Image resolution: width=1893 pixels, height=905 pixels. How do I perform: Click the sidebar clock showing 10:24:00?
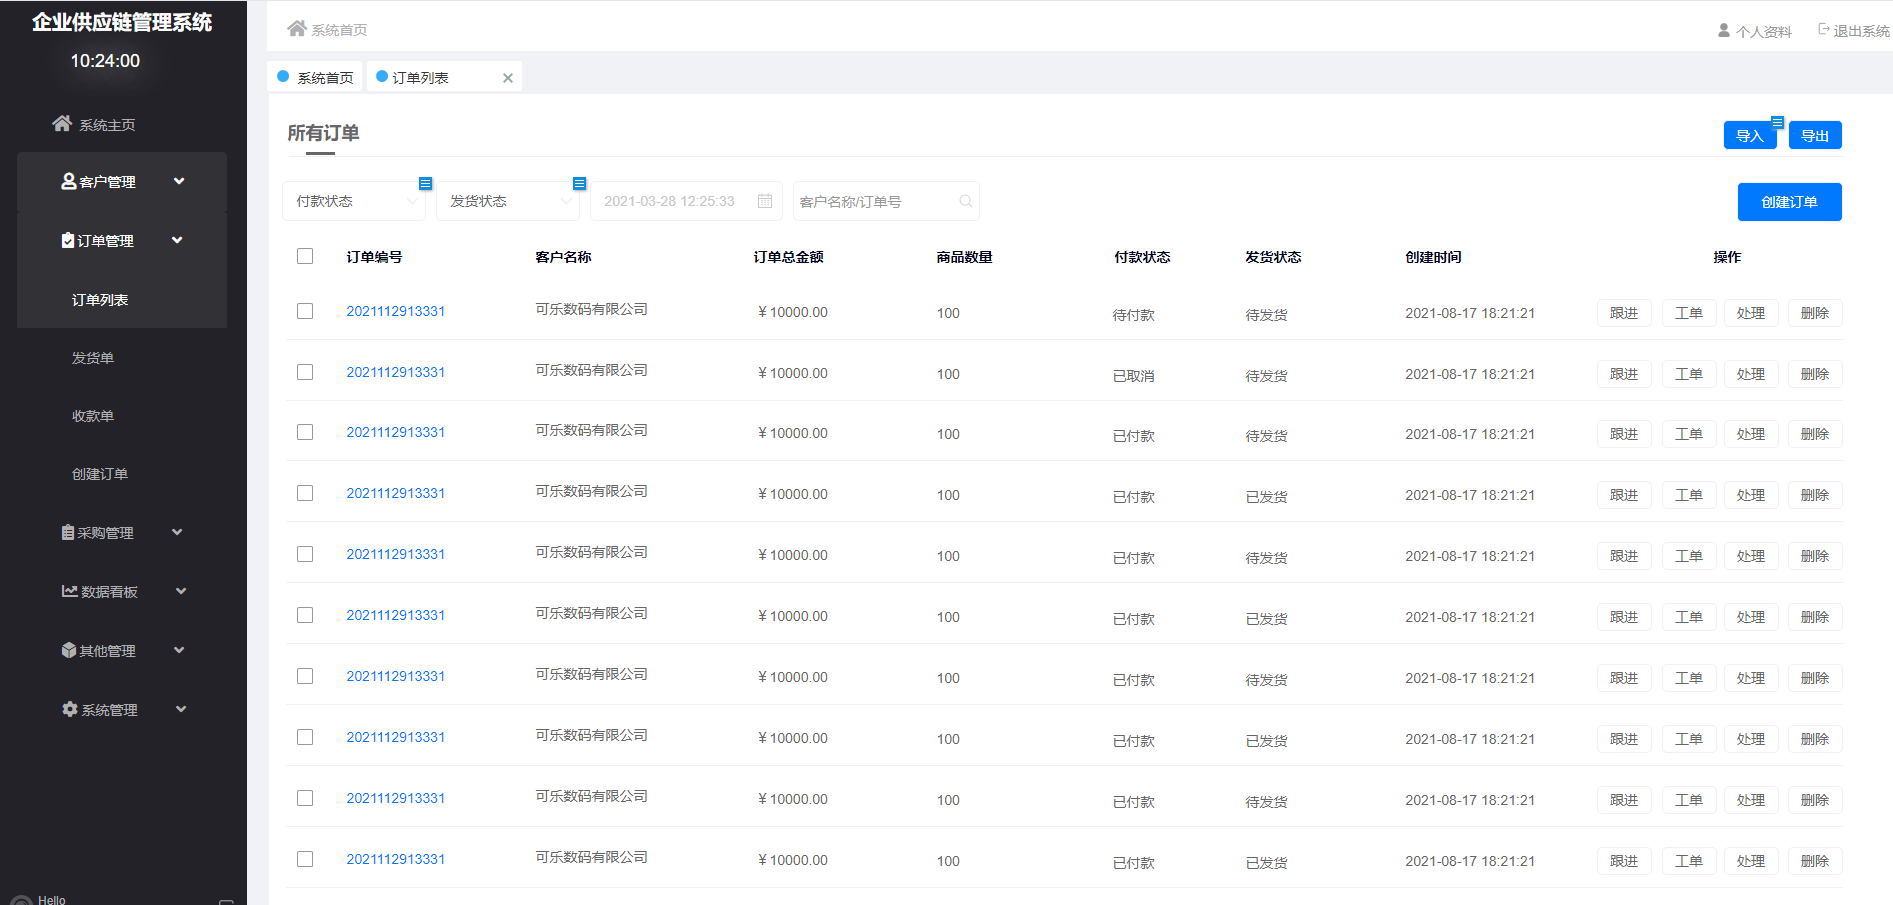(105, 61)
